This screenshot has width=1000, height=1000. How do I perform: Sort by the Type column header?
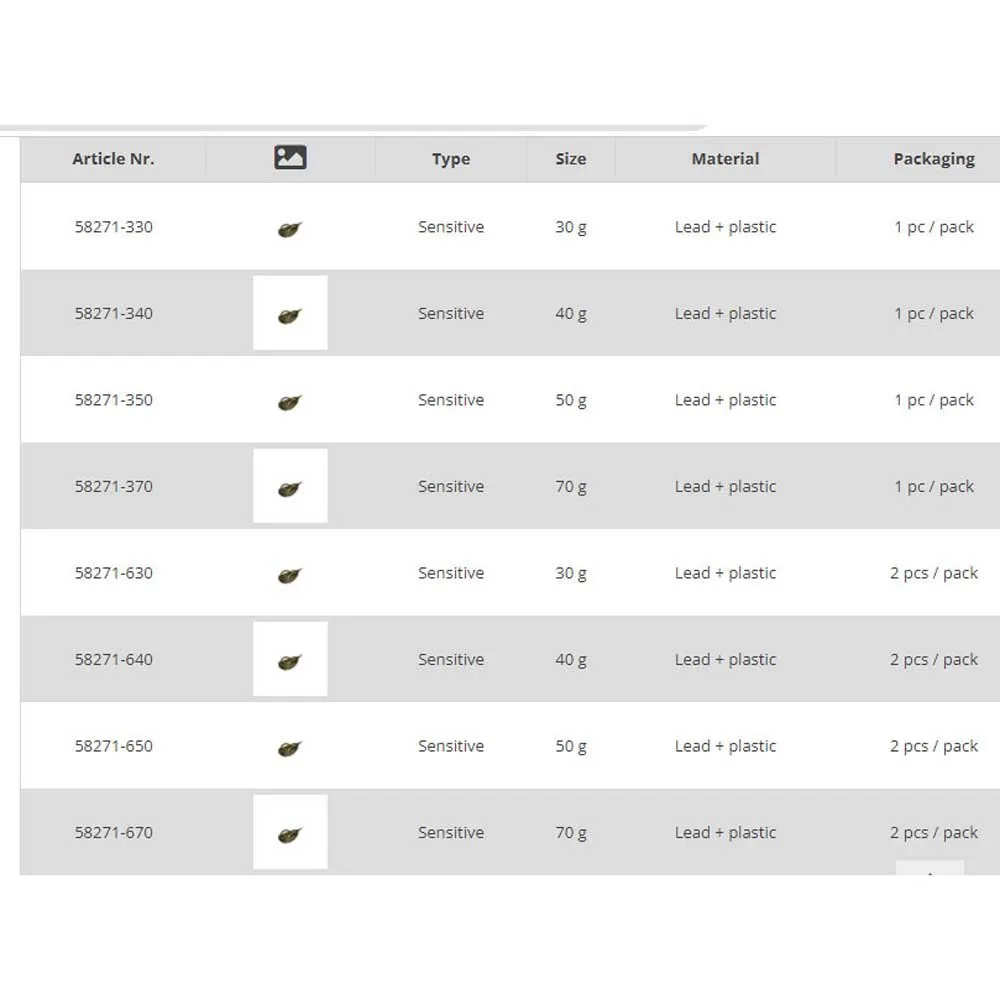click(451, 159)
